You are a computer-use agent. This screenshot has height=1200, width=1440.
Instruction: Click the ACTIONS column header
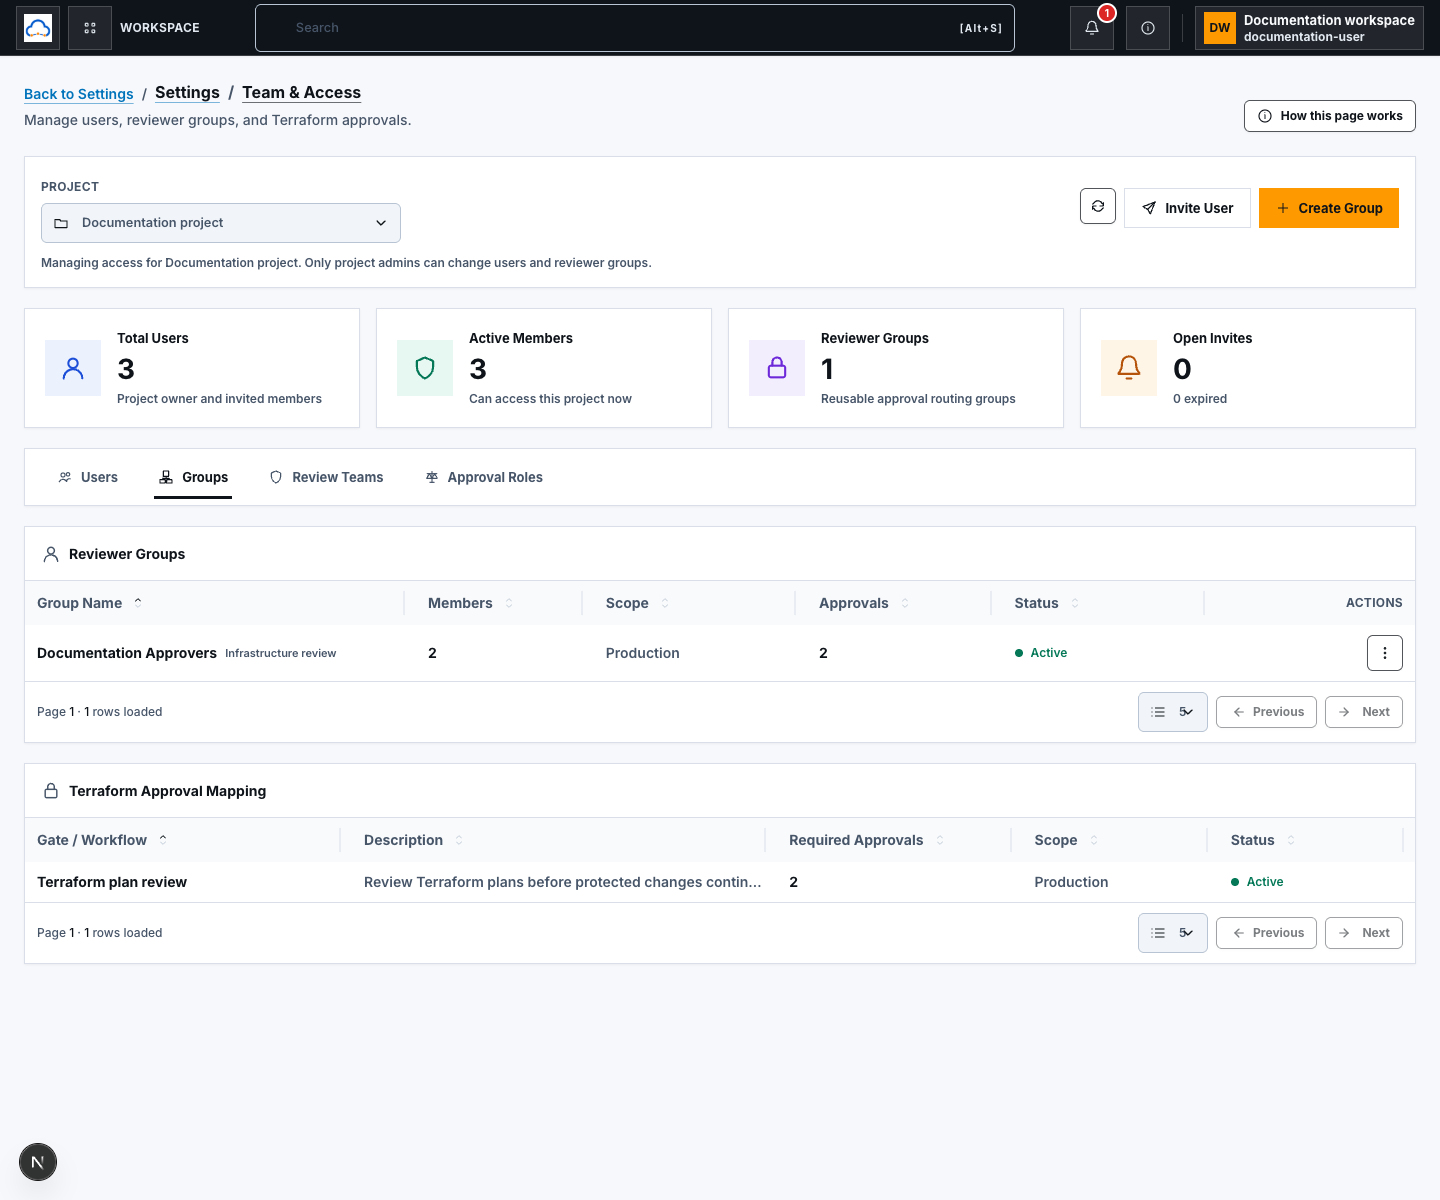(1374, 603)
